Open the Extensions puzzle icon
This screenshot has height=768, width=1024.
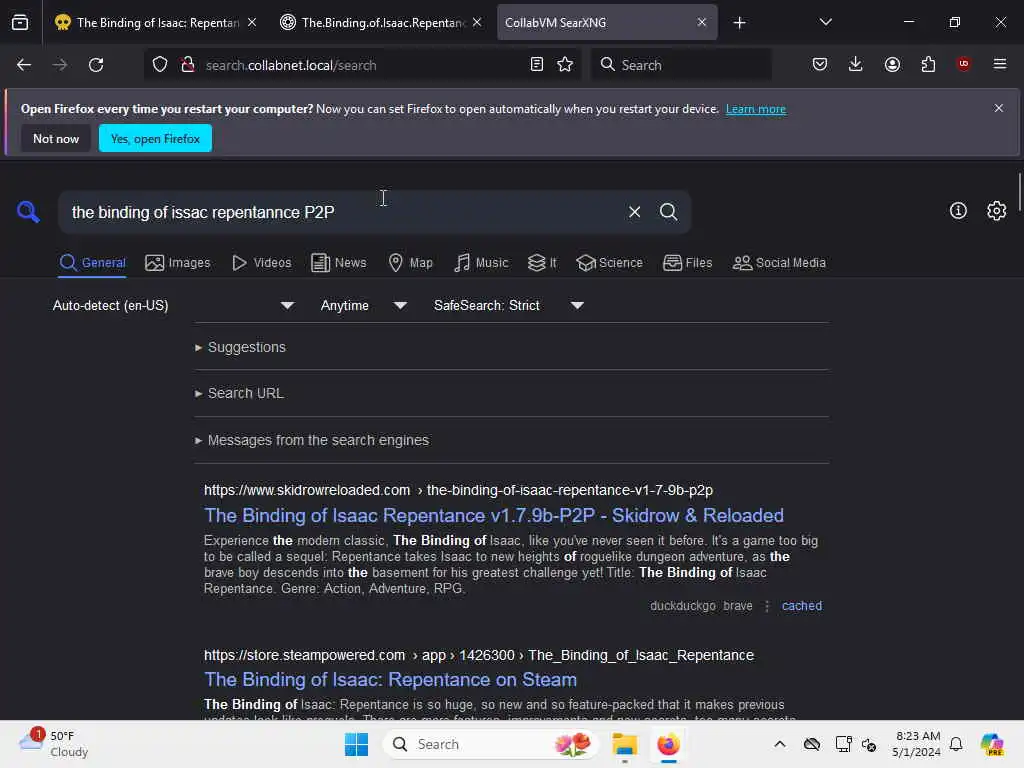point(928,64)
